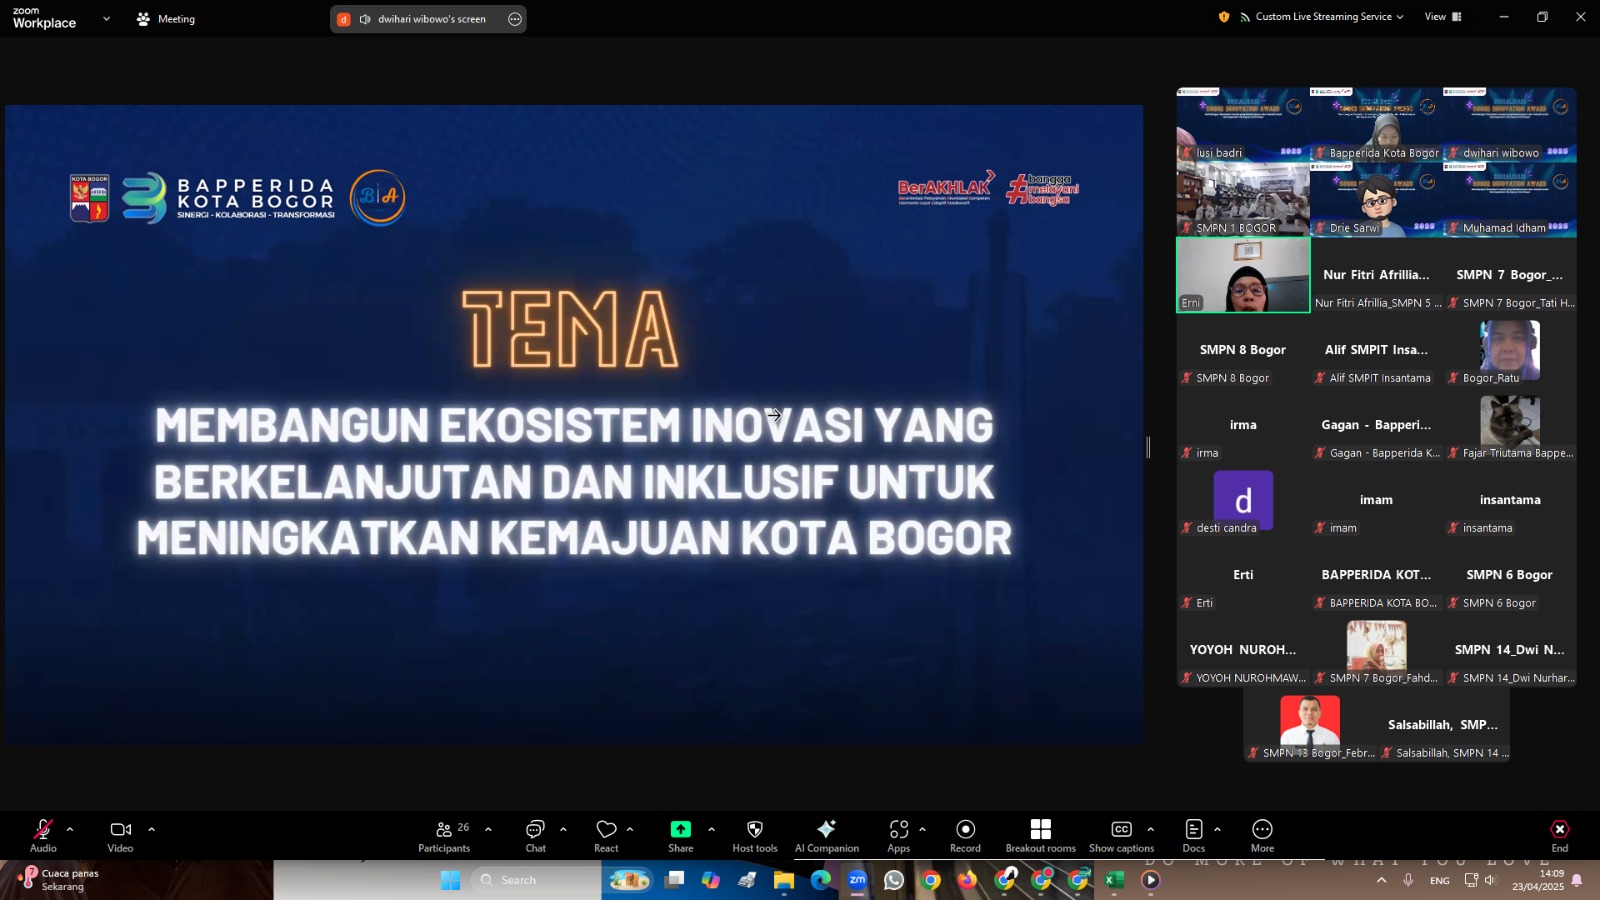Unmute microphone with the Audio icon
The image size is (1600, 900).
(43, 829)
